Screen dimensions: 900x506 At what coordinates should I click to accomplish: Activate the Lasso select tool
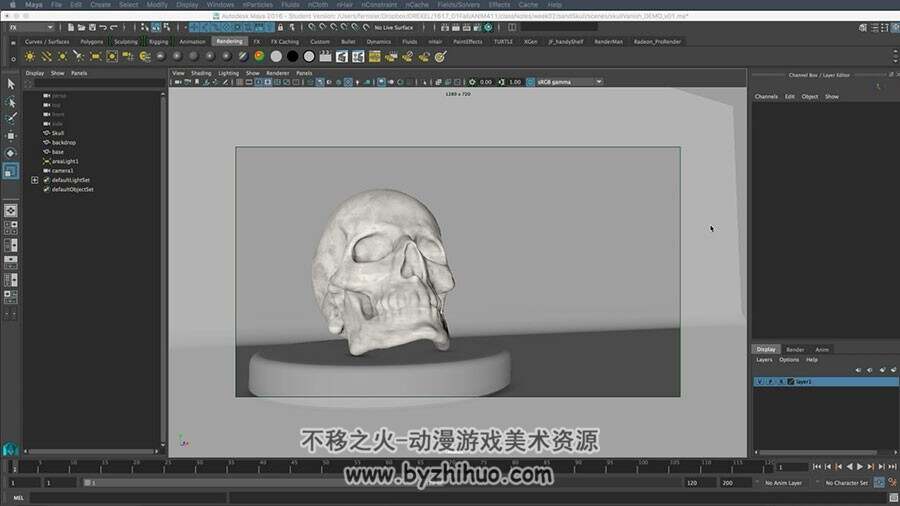(11, 102)
